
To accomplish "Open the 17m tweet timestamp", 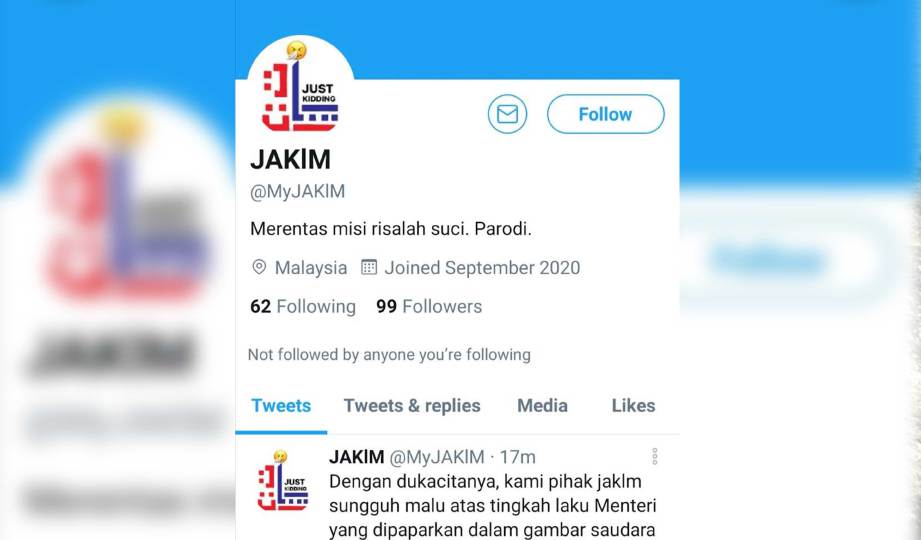I will tap(517, 457).
